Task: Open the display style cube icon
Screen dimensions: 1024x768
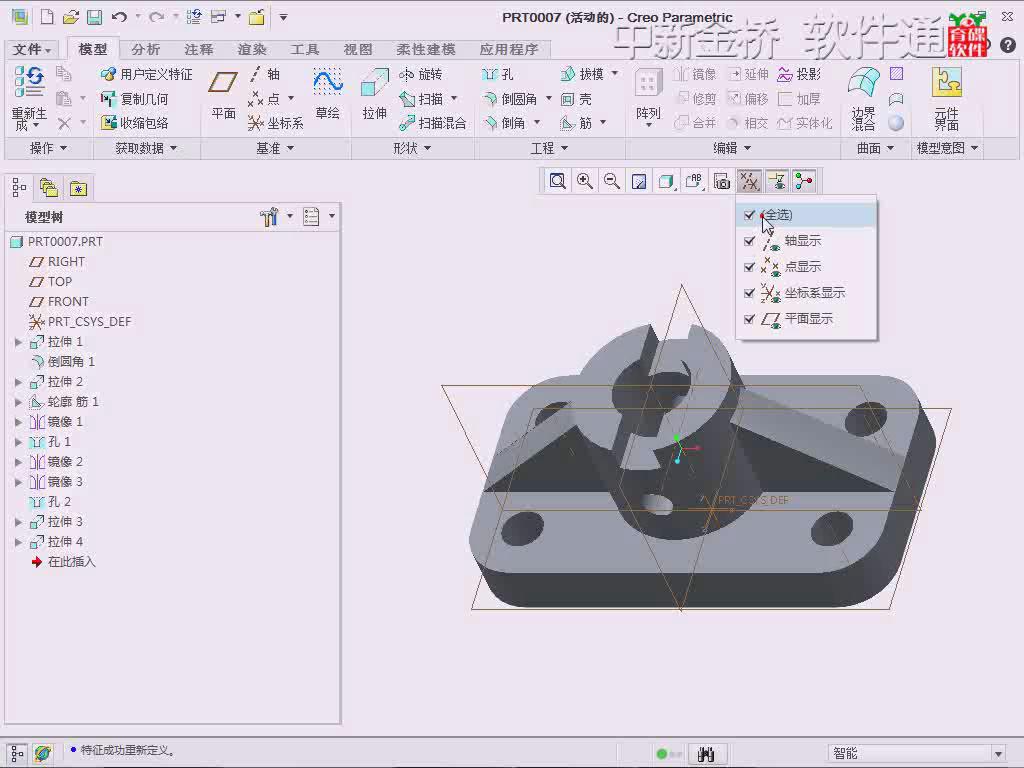Action: click(x=666, y=181)
